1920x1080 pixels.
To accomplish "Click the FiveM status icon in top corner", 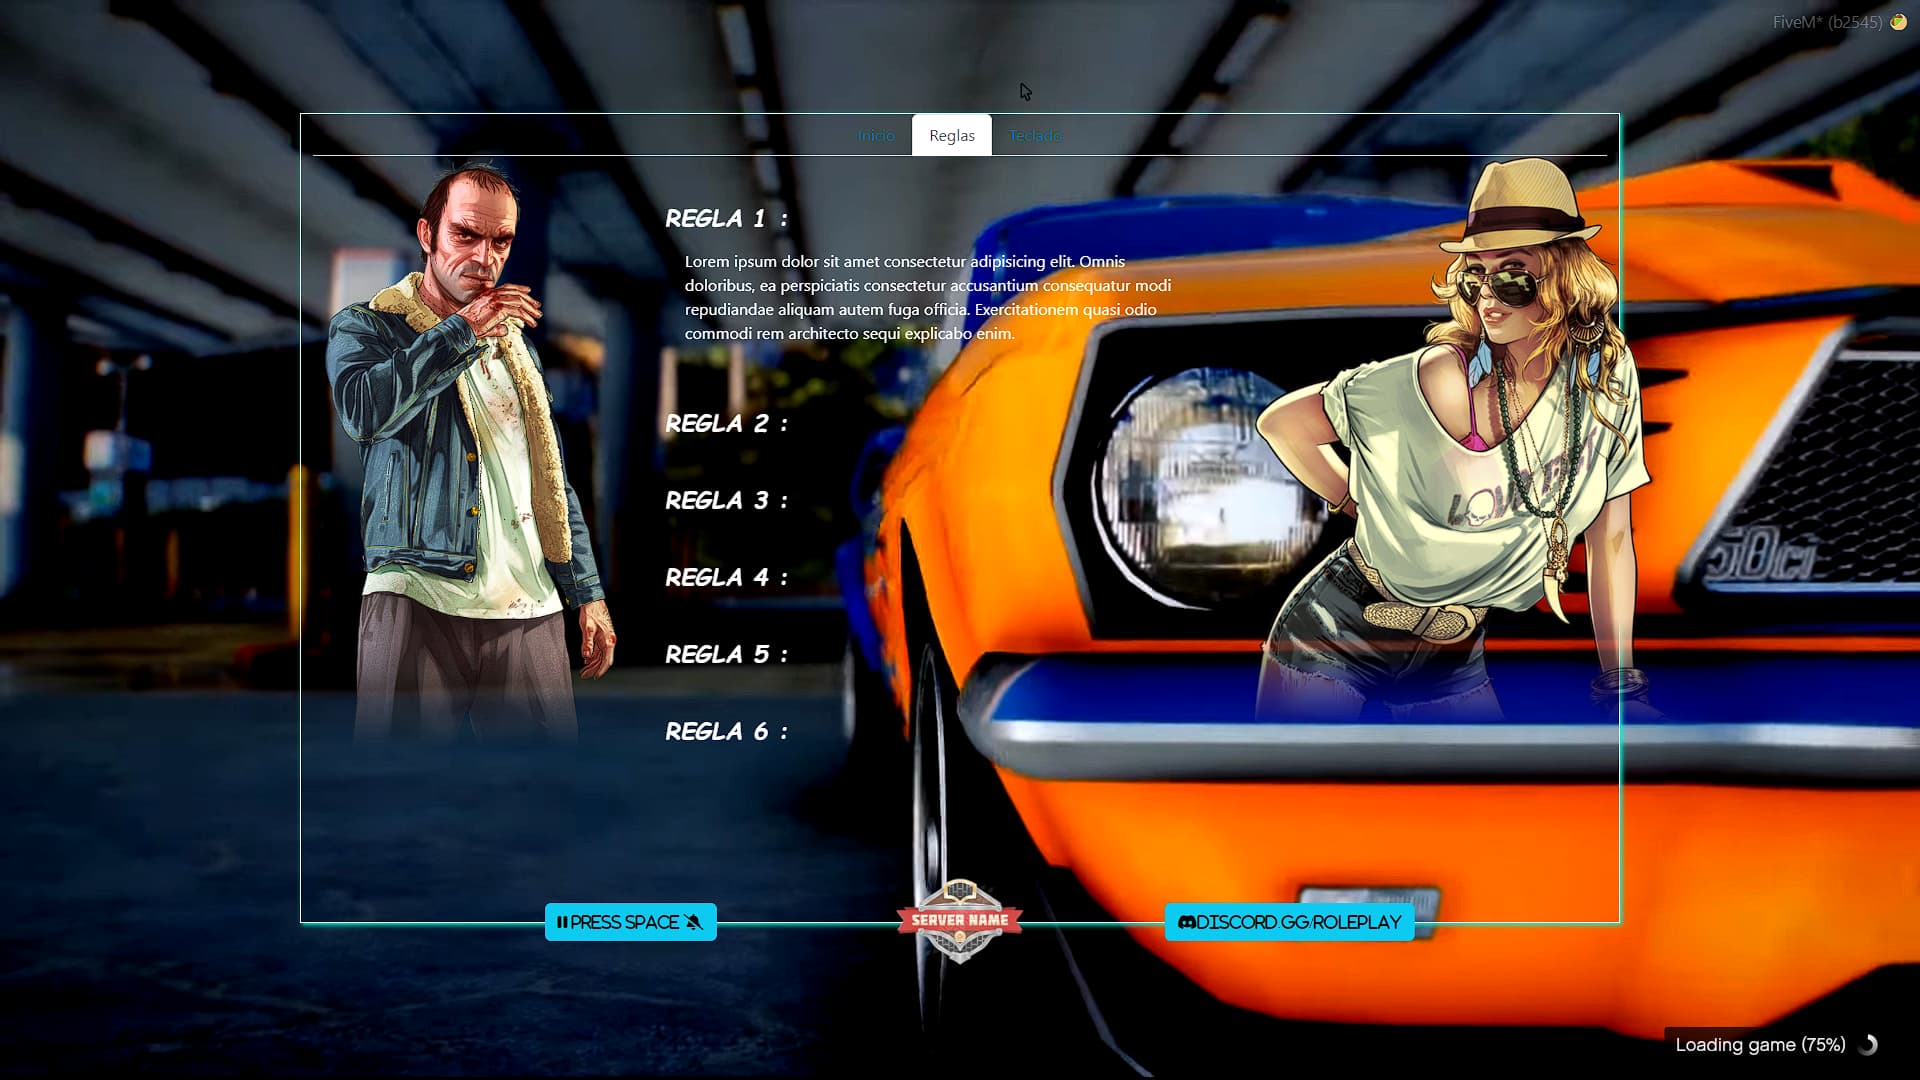I will coord(1898,22).
